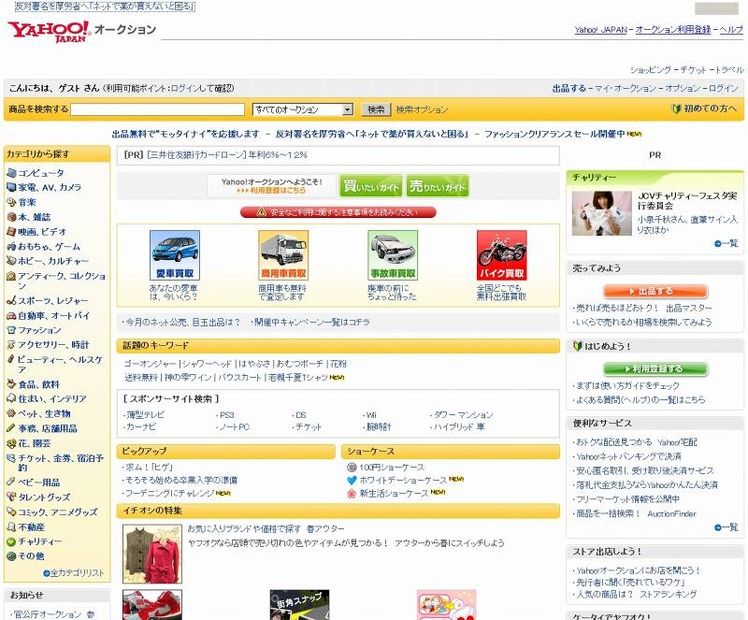Click the スポーツ、レジャー category icon
The image size is (748, 620).
(x=11, y=300)
